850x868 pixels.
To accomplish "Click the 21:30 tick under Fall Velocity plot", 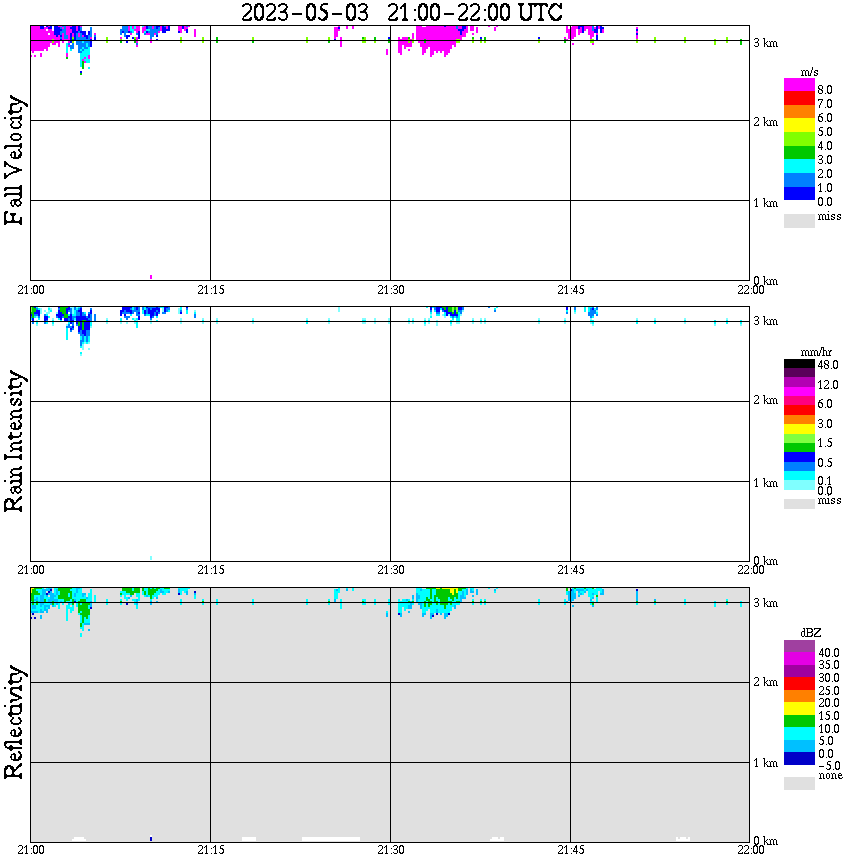I will coord(390,290).
